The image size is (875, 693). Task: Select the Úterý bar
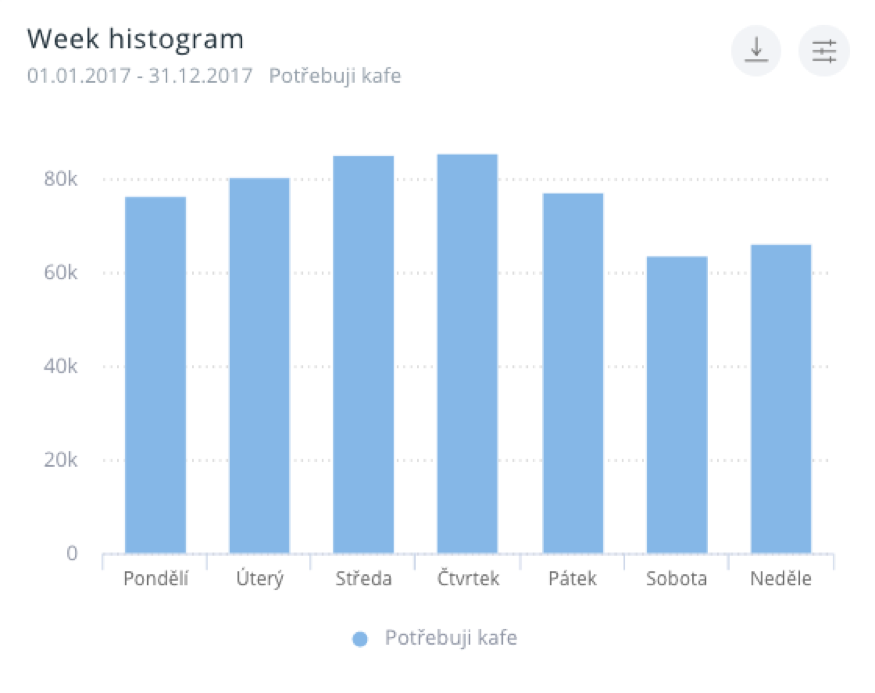(x=259, y=366)
